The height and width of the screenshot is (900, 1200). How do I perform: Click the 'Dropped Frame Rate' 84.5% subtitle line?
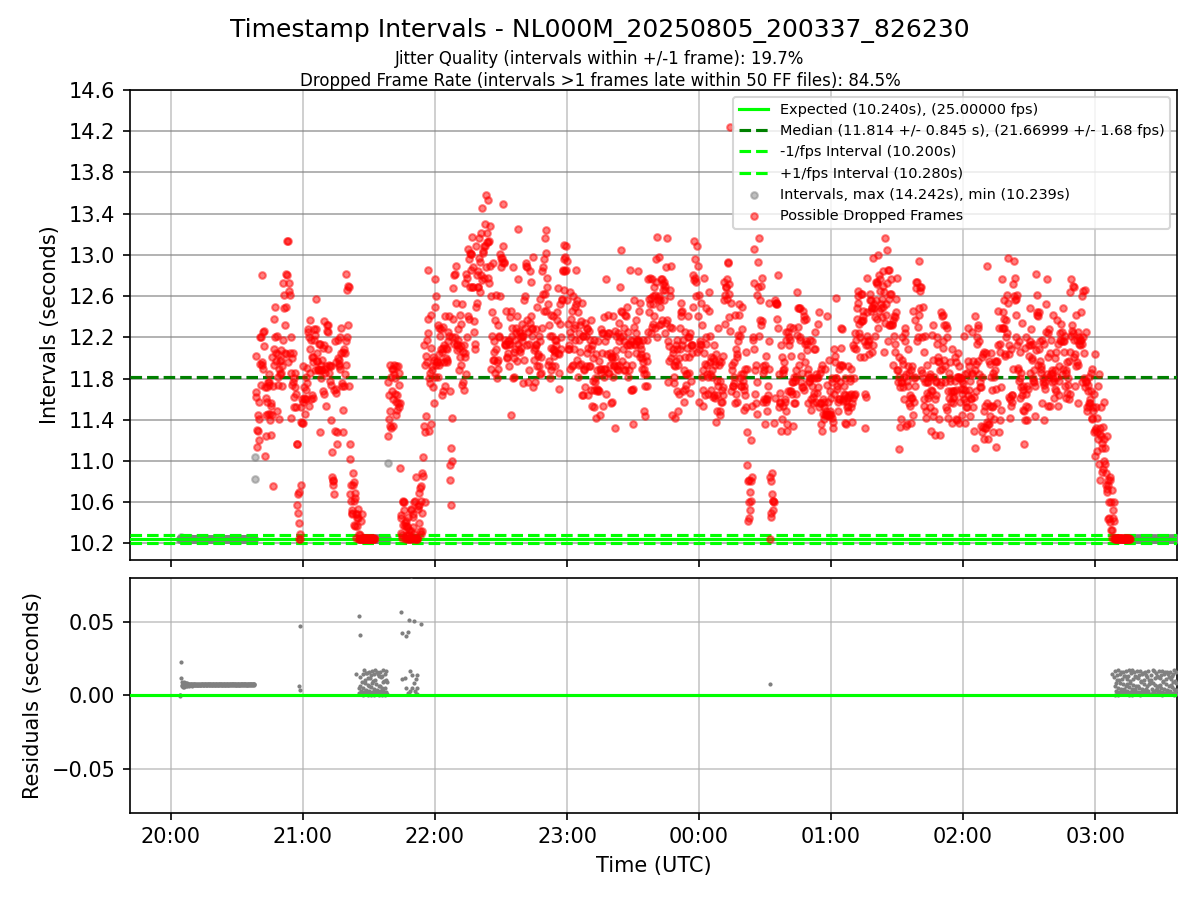coord(600,79)
